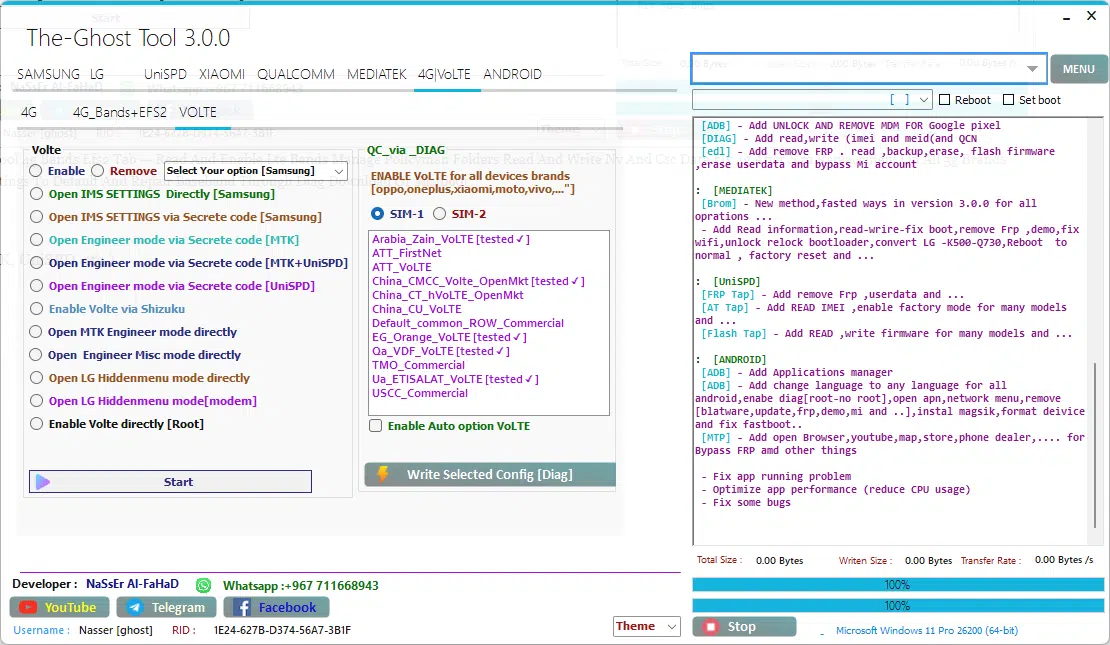Viewport: 1110px width, 645px height.
Task: Select Open Engineer mode via Secrete code [MTK+UniSPD]
Action: [x=36, y=263]
